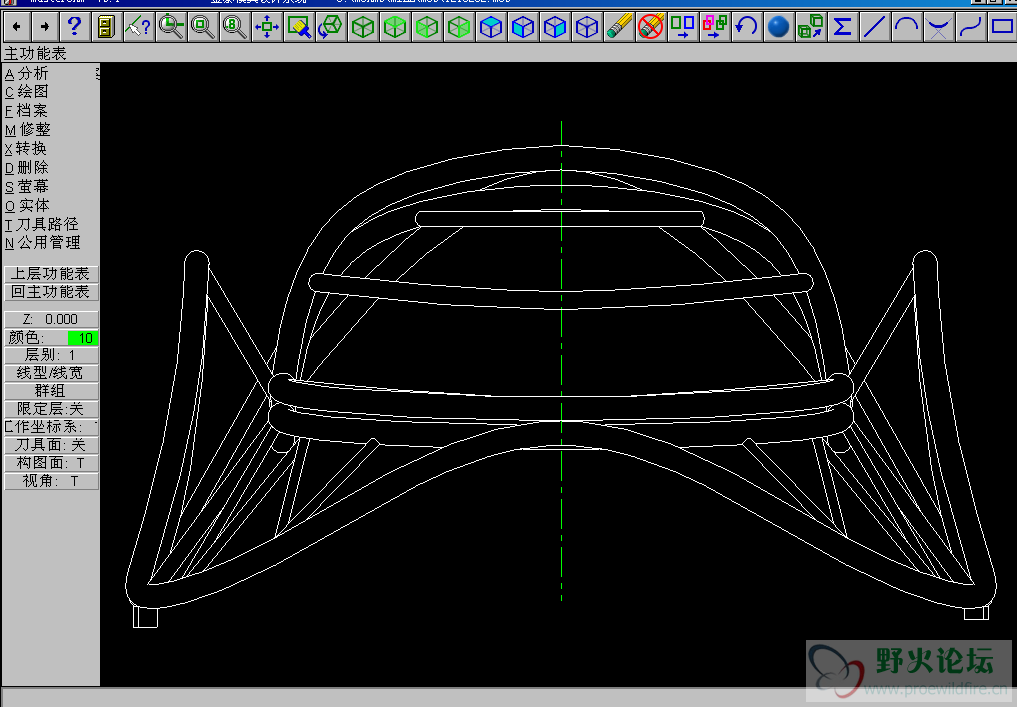The height and width of the screenshot is (707, 1017).
Task: Open help with the question mark icon
Action: tap(74, 27)
